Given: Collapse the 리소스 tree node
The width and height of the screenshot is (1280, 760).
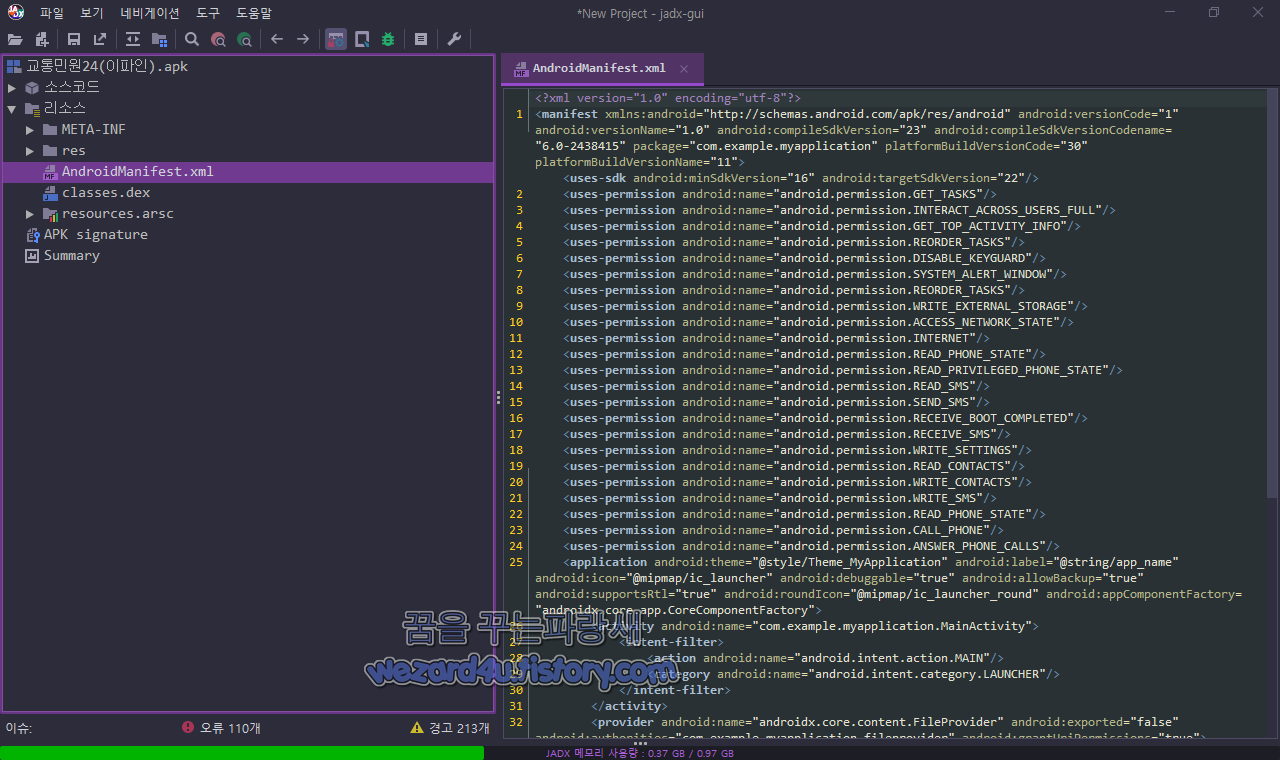Looking at the screenshot, I should click(12, 109).
